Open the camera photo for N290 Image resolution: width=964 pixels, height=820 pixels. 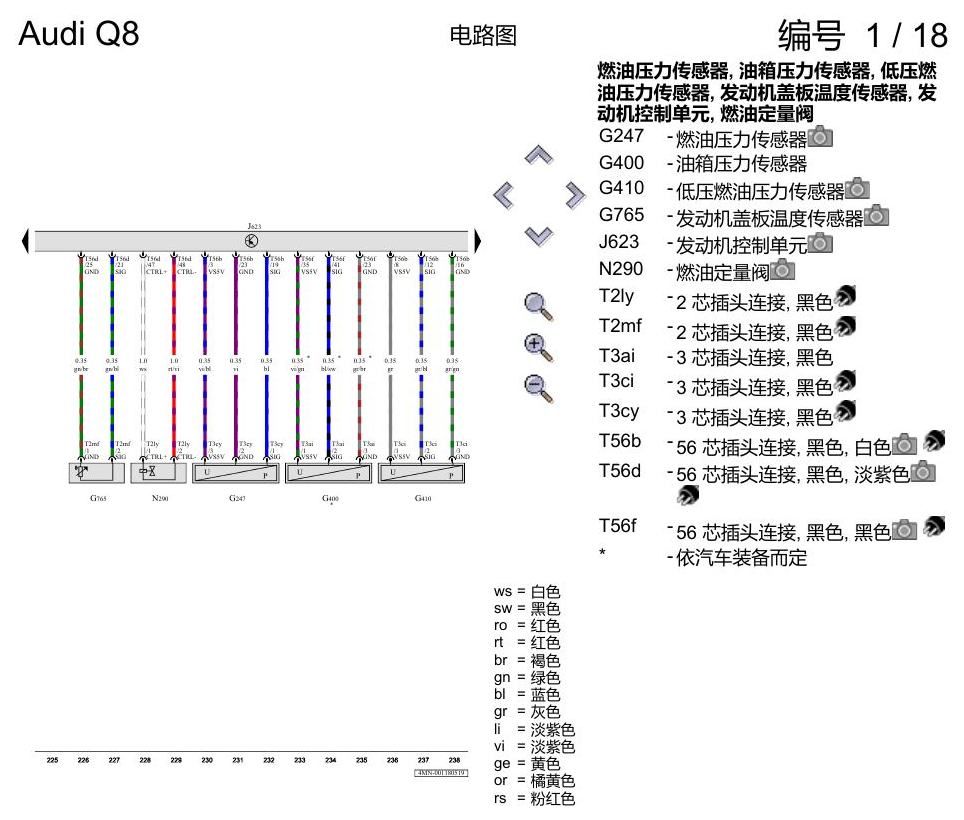click(x=782, y=269)
